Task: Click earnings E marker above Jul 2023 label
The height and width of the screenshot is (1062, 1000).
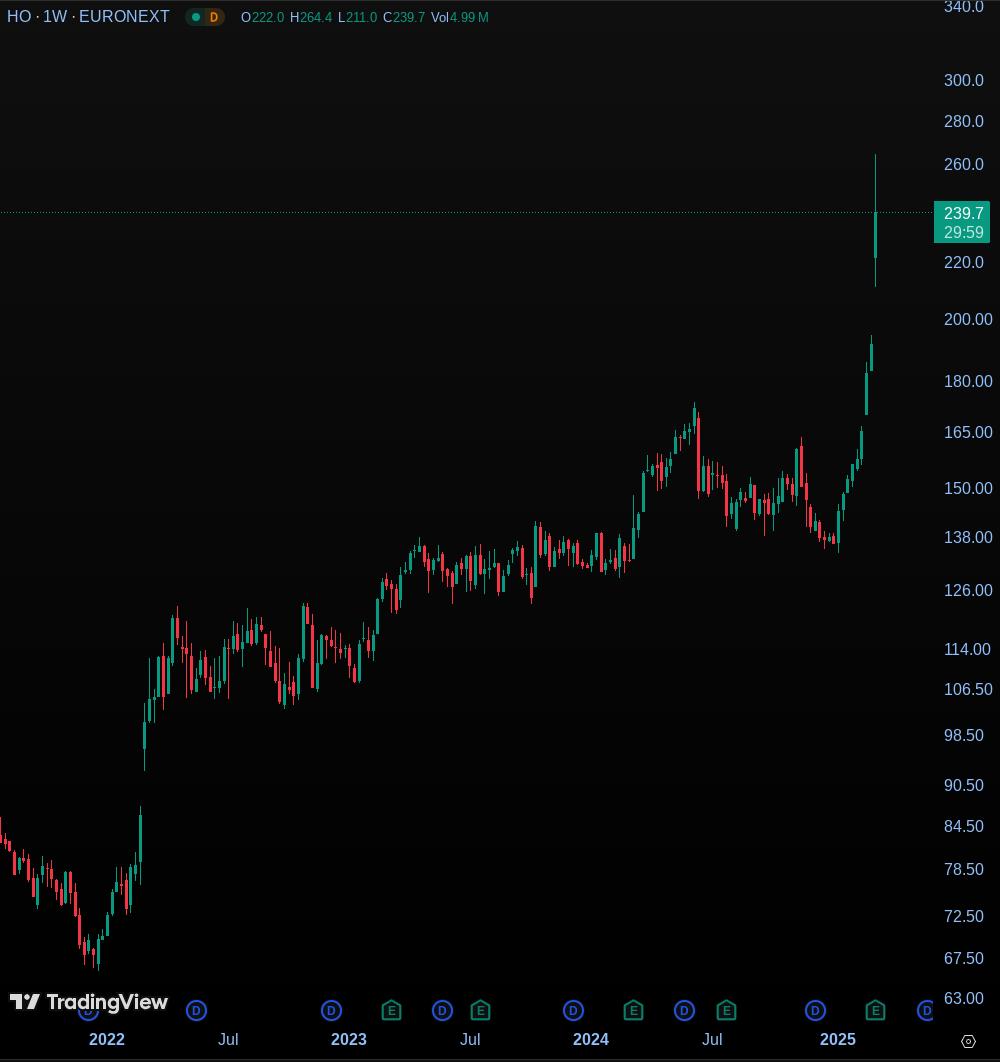Action: pyautogui.click(x=480, y=1011)
